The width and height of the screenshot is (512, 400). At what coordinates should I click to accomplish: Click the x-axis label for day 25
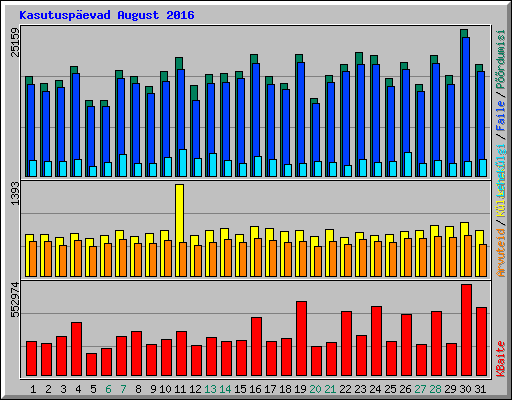point(390,389)
